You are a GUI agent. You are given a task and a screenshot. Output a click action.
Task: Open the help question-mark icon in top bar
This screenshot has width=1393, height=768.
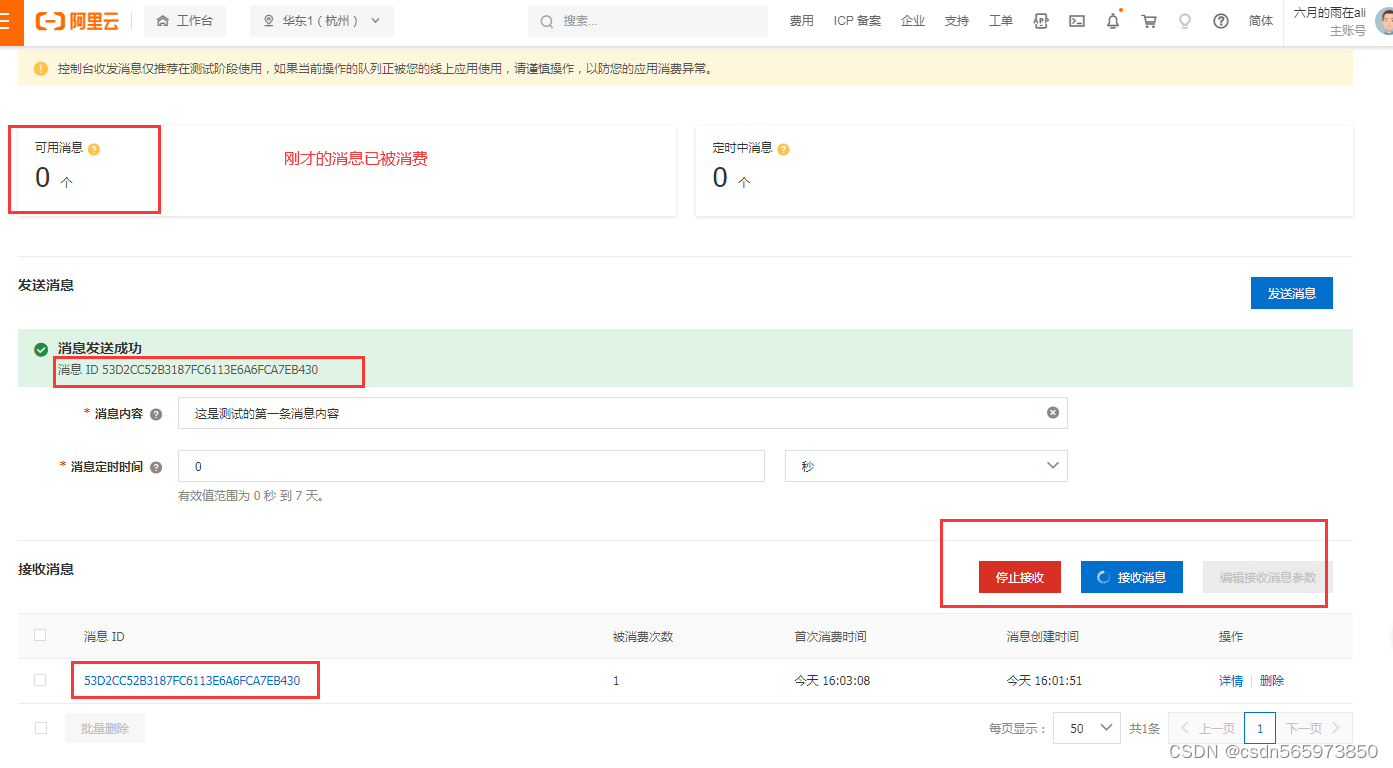pyautogui.click(x=1221, y=21)
